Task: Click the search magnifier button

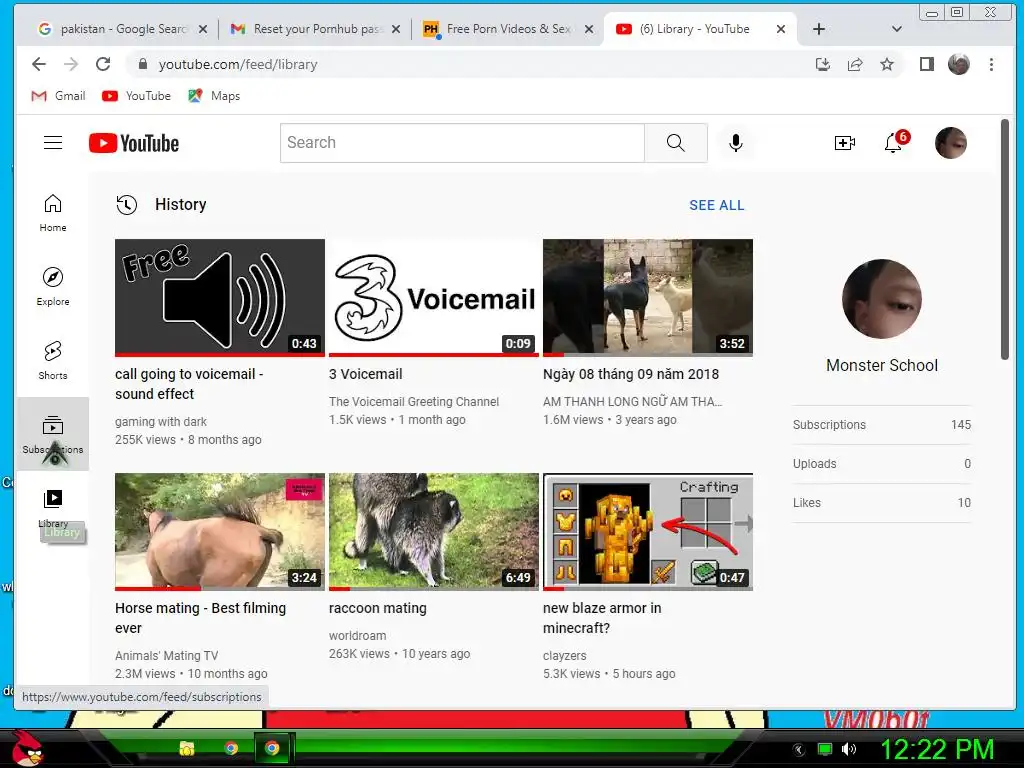Action: click(675, 142)
